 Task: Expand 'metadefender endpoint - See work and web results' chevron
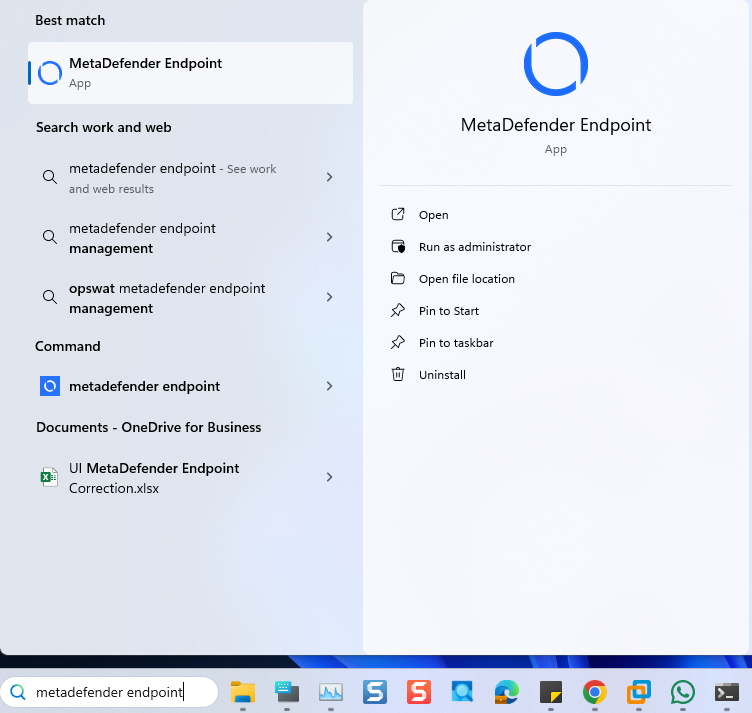[329, 177]
